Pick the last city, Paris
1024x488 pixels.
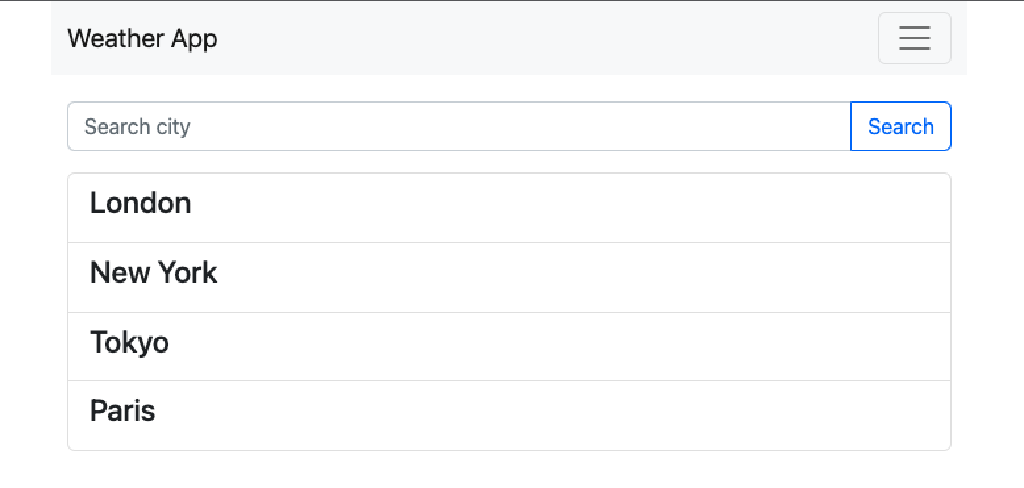509,415
